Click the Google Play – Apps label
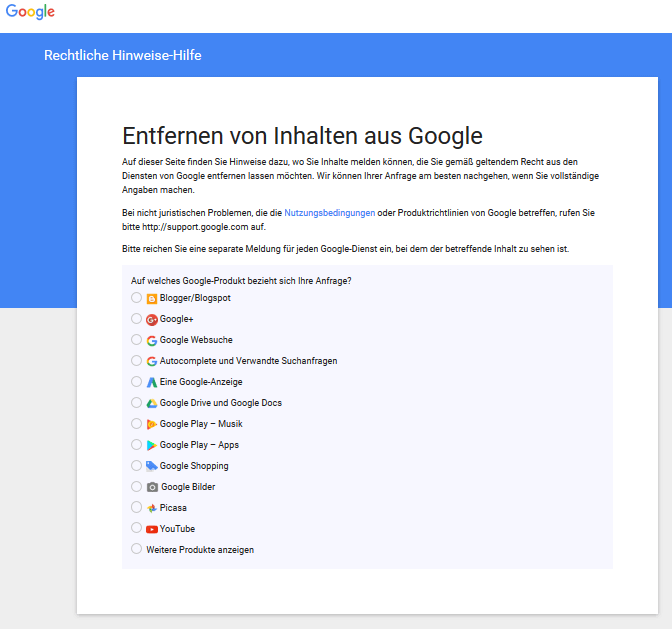Image resolution: width=672 pixels, height=629 pixels. coord(199,445)
